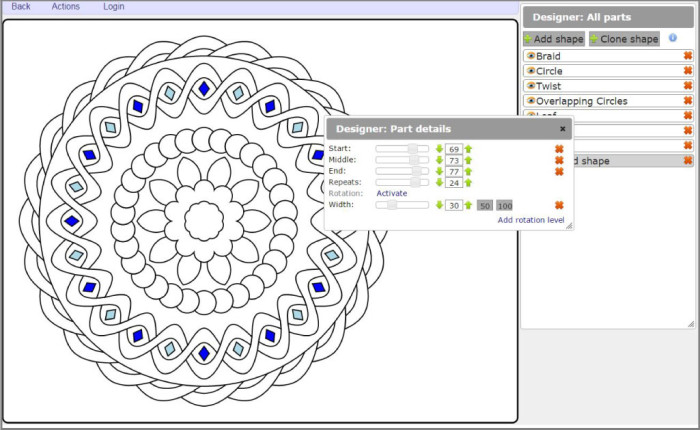Delete the Circle shape with its orange X
Viewport: 700px width, 430px height.
(x=688, y=71)
